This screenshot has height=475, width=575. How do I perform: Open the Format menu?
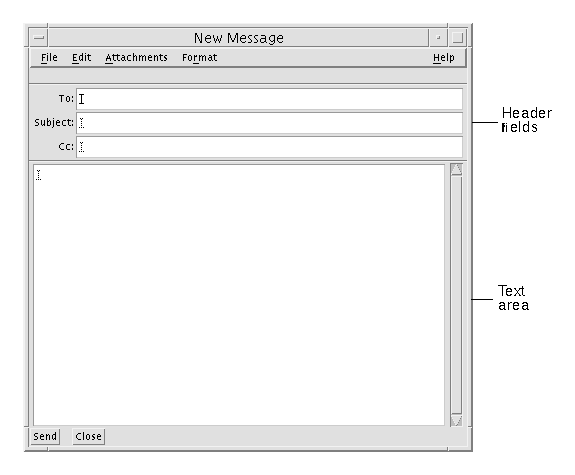tap(199, 58)
